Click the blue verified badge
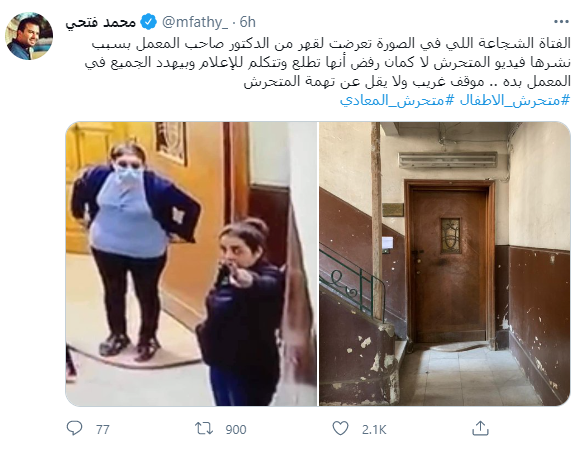The image size is (581, 449). click(x=149, y=22)
